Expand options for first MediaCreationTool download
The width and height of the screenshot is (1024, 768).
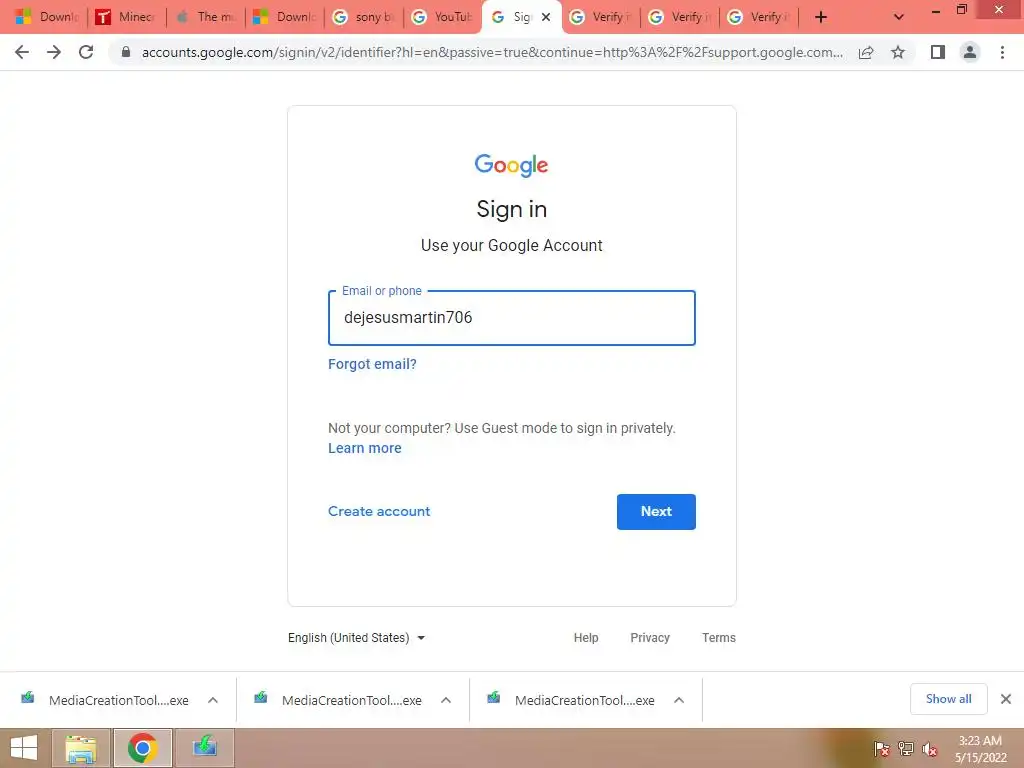pyautogui.click(x=213, y=700)
